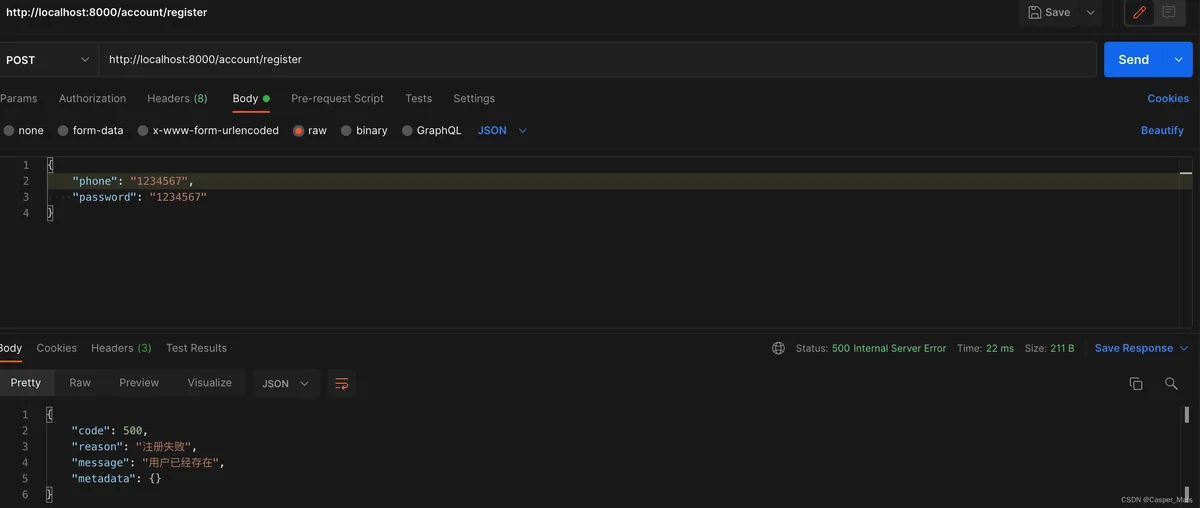Screen dimensions: 1200x508
Task: Click Beautify to format the body
Action: tap(1162, 131)
